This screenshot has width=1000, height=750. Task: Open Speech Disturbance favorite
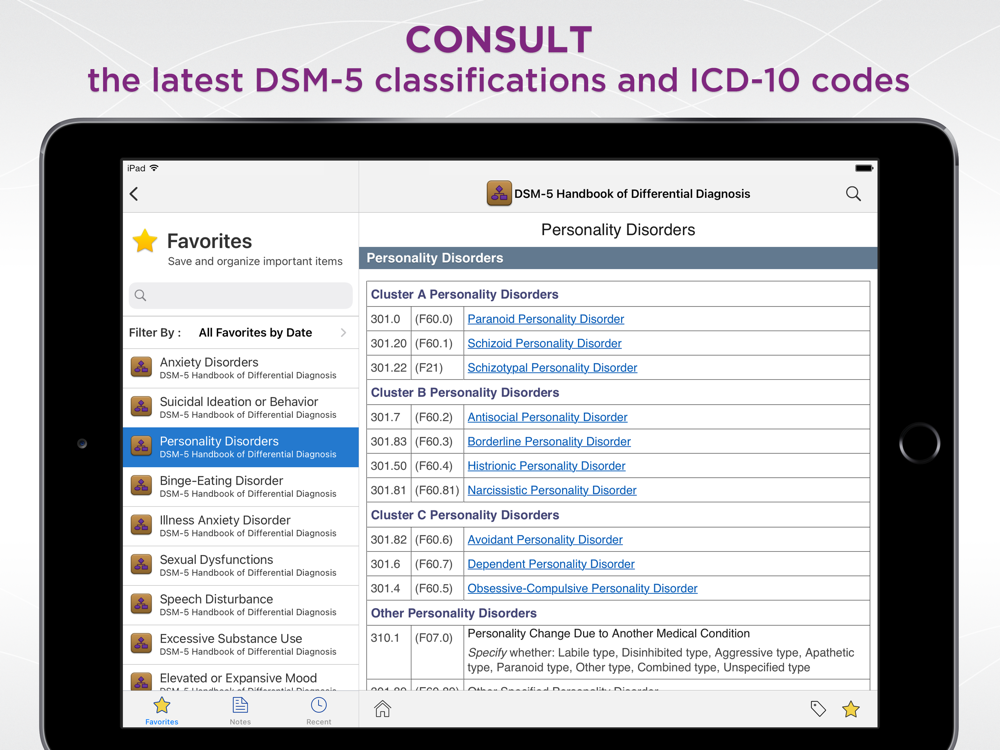click(240, 605)
